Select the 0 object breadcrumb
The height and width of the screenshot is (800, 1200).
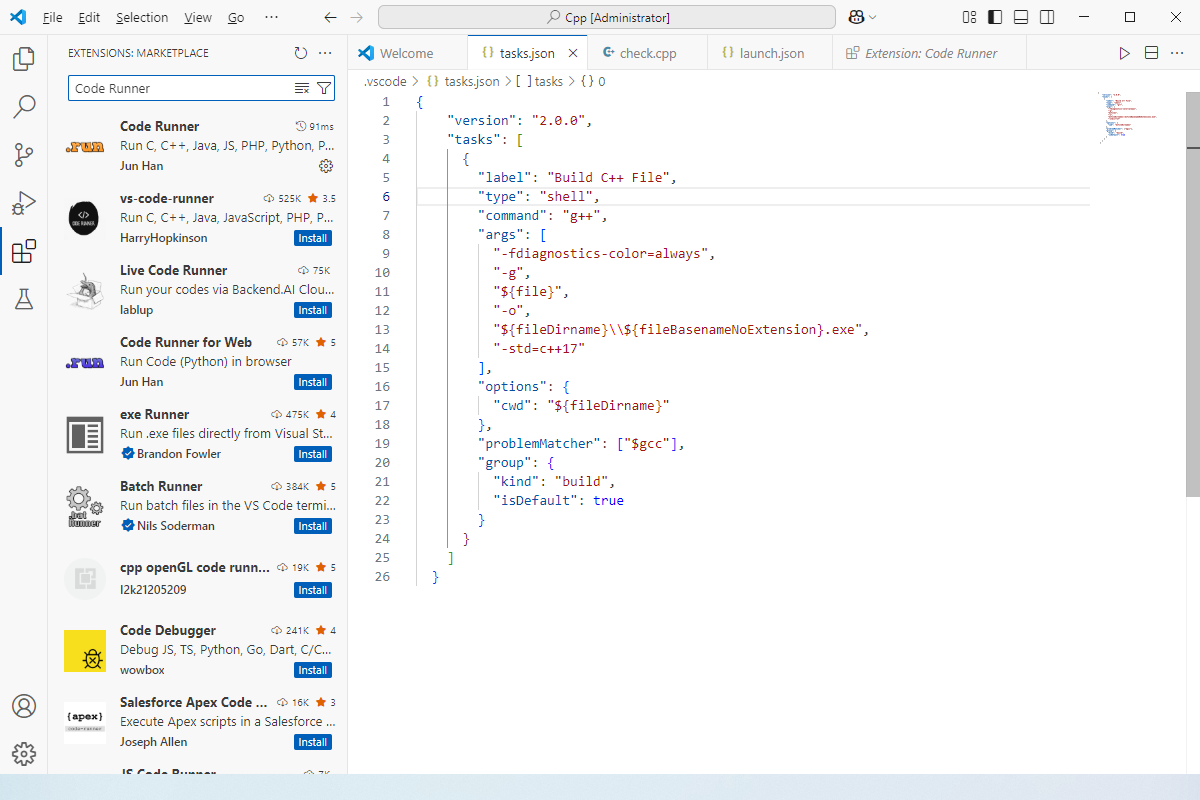pyautogui.click(x=593, y=82)
